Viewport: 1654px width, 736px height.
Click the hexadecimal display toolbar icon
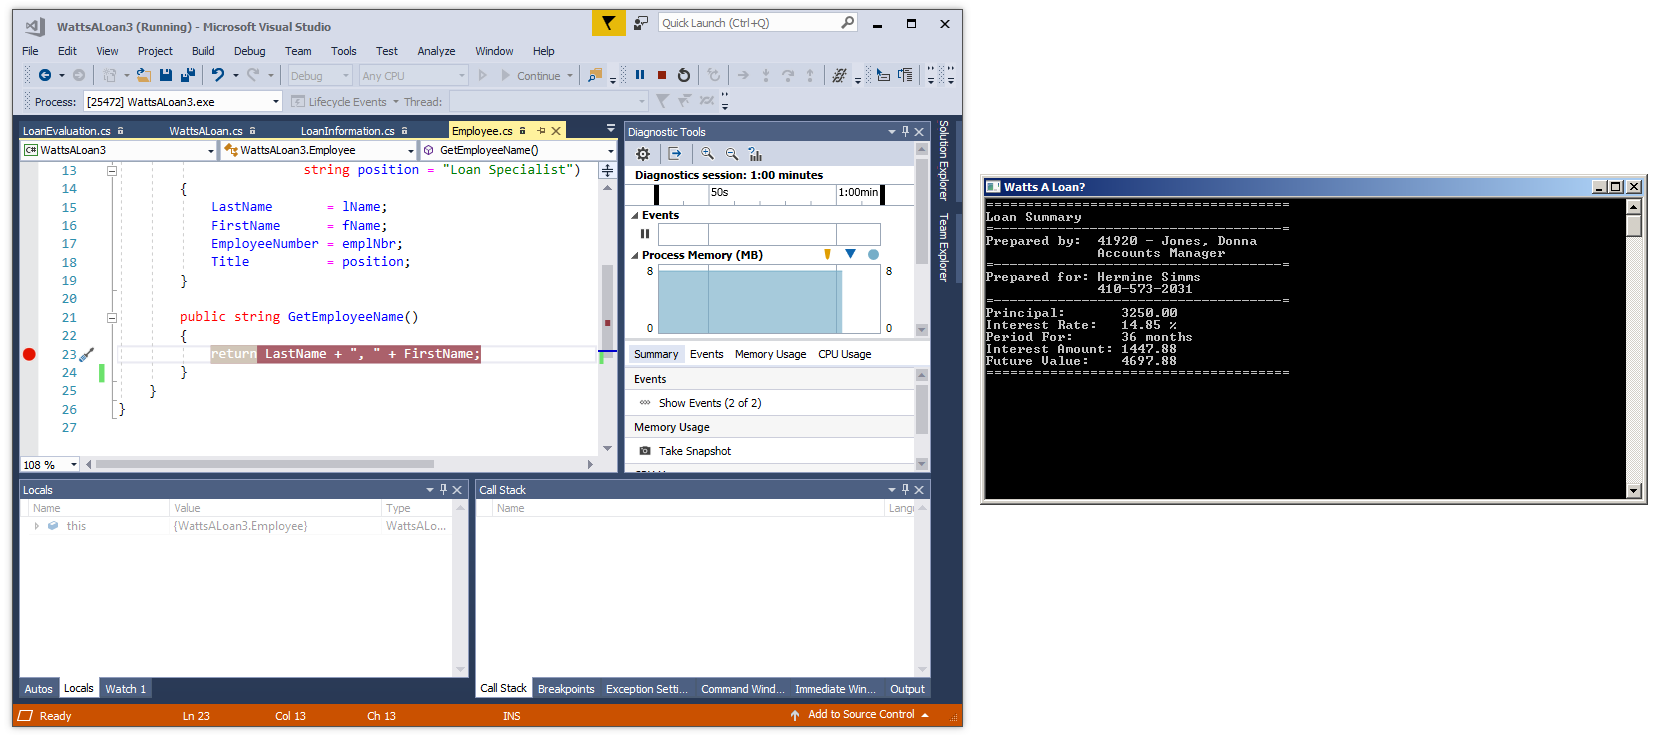(839, 75)
